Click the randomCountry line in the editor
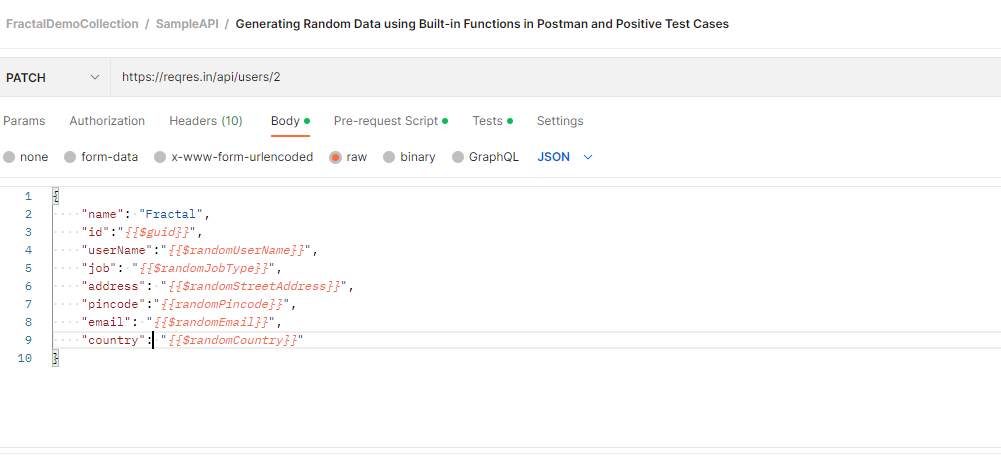1001x460 pixels. [230, 340]
